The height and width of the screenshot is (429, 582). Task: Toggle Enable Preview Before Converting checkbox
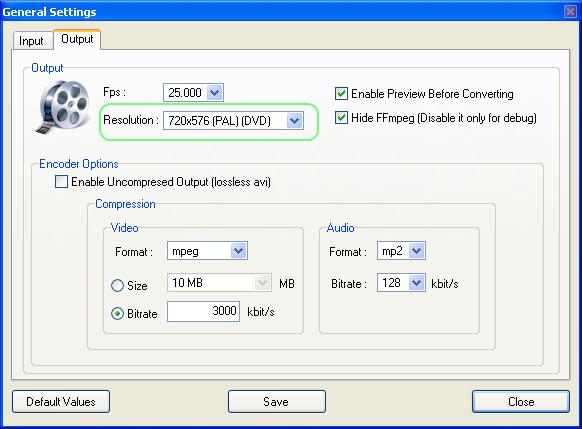[341, 94]
